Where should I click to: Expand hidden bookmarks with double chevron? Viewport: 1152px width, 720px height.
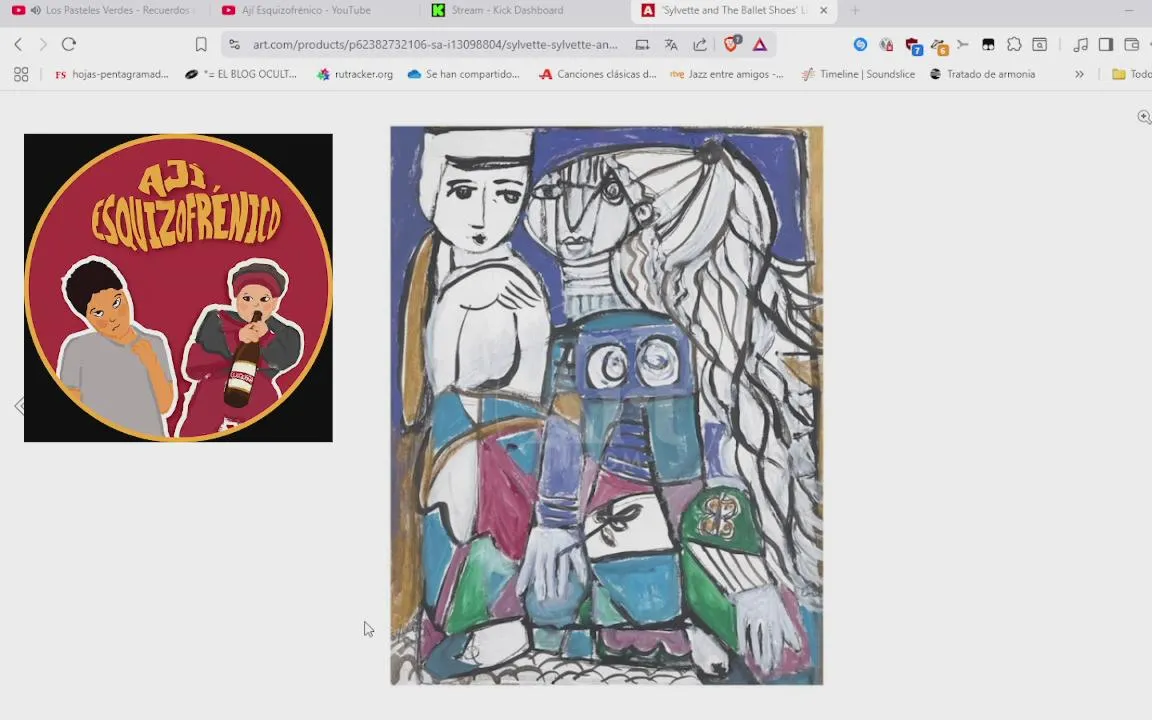tap(1079, 74)
